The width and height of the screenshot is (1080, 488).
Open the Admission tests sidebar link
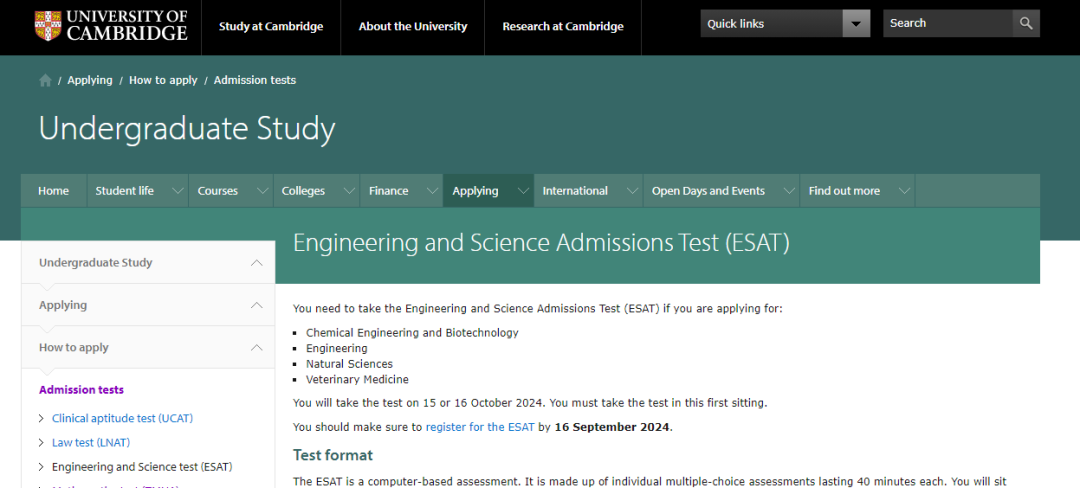pos(81,390)
